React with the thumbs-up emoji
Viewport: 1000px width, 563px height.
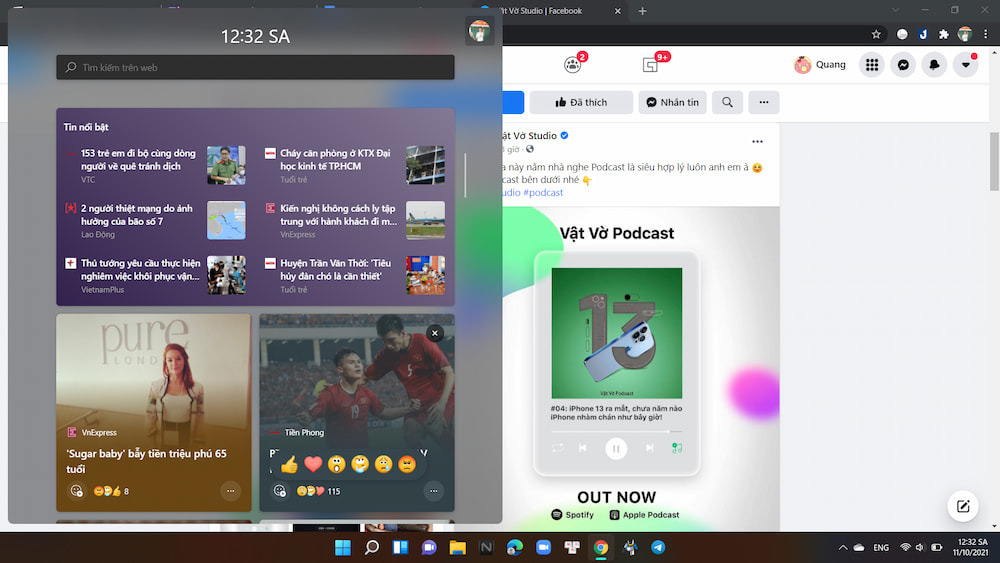click(289, 464)
